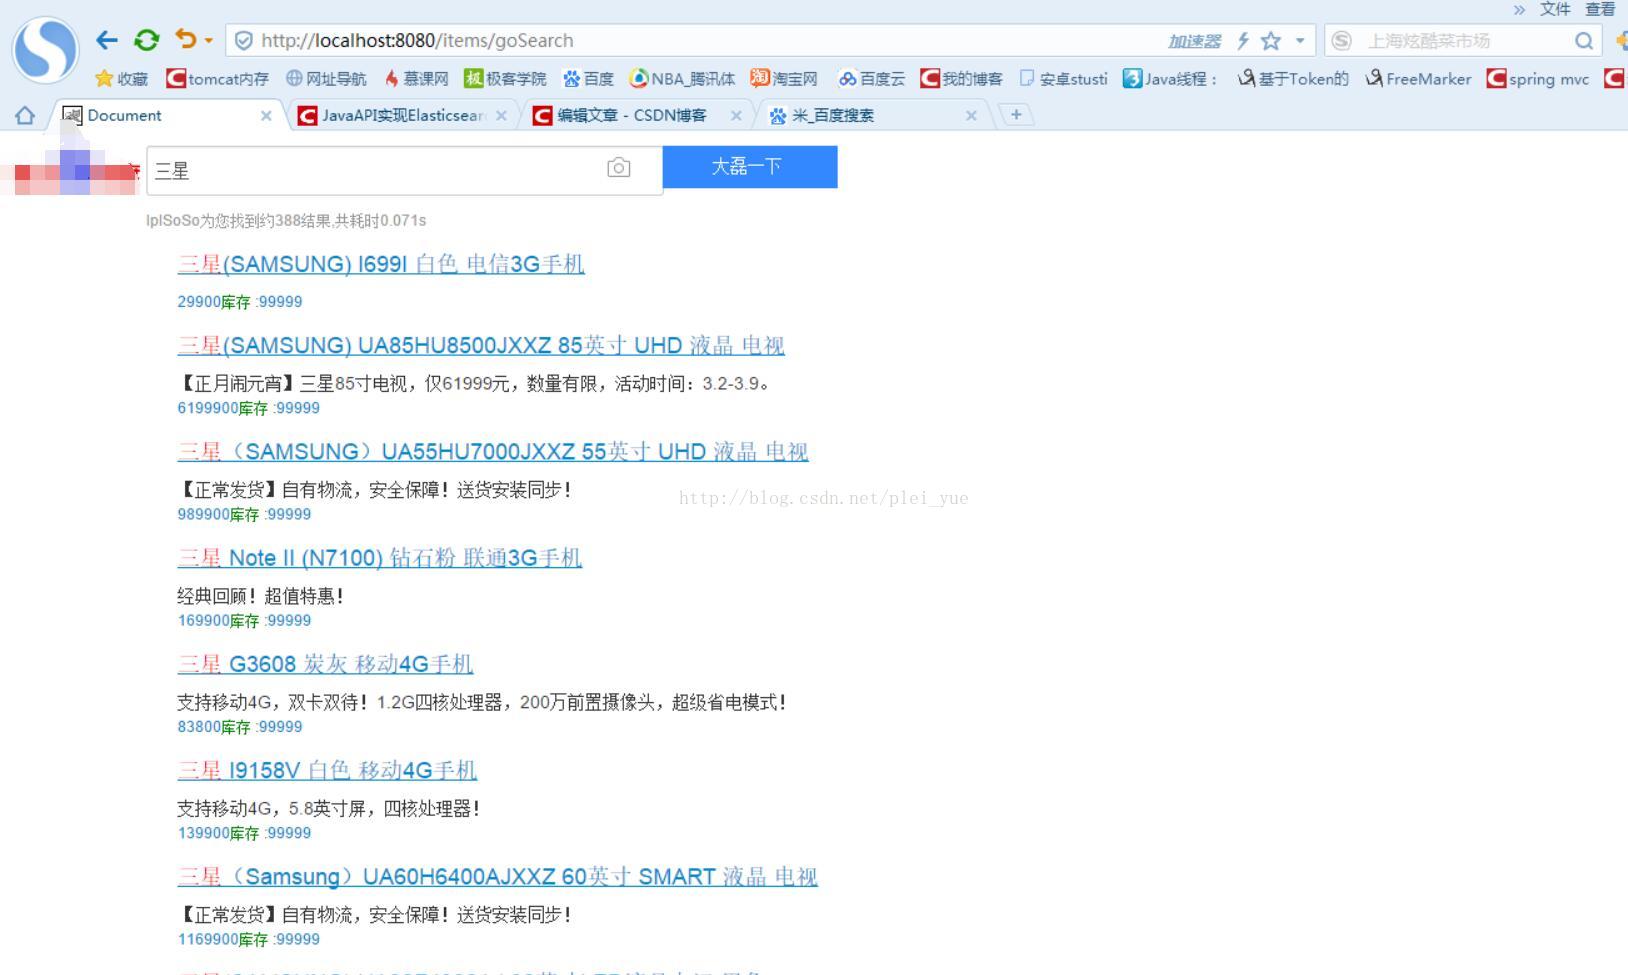Click price text 83800库存 :99999
Image resolution: width=1628 pixels, height=975 pixels.
point(240,727)
